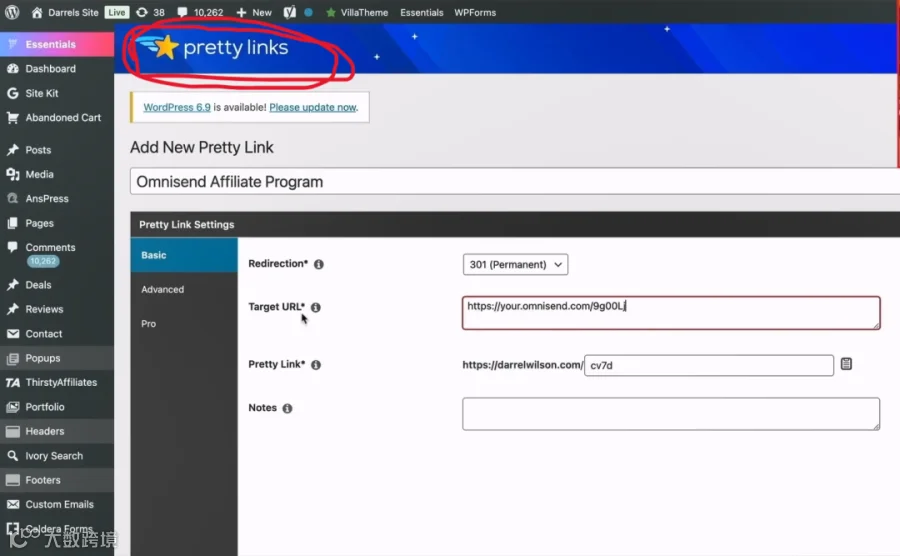Image resolution: width=900 pixels, height=556 pixels.
Task: Click the 'Pretty Link Settings' panel header
Action: (x=515, y=224)
